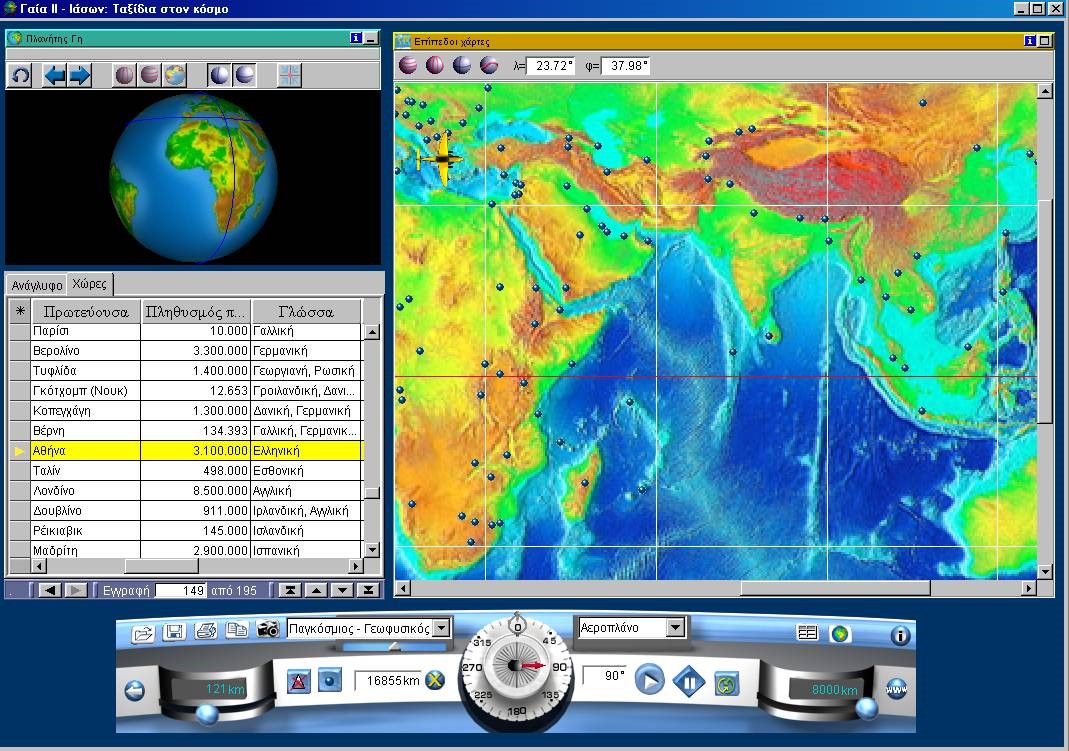Start the journey with play button
The width and height of the screenshot is (1069, 751).
point(649,679)
